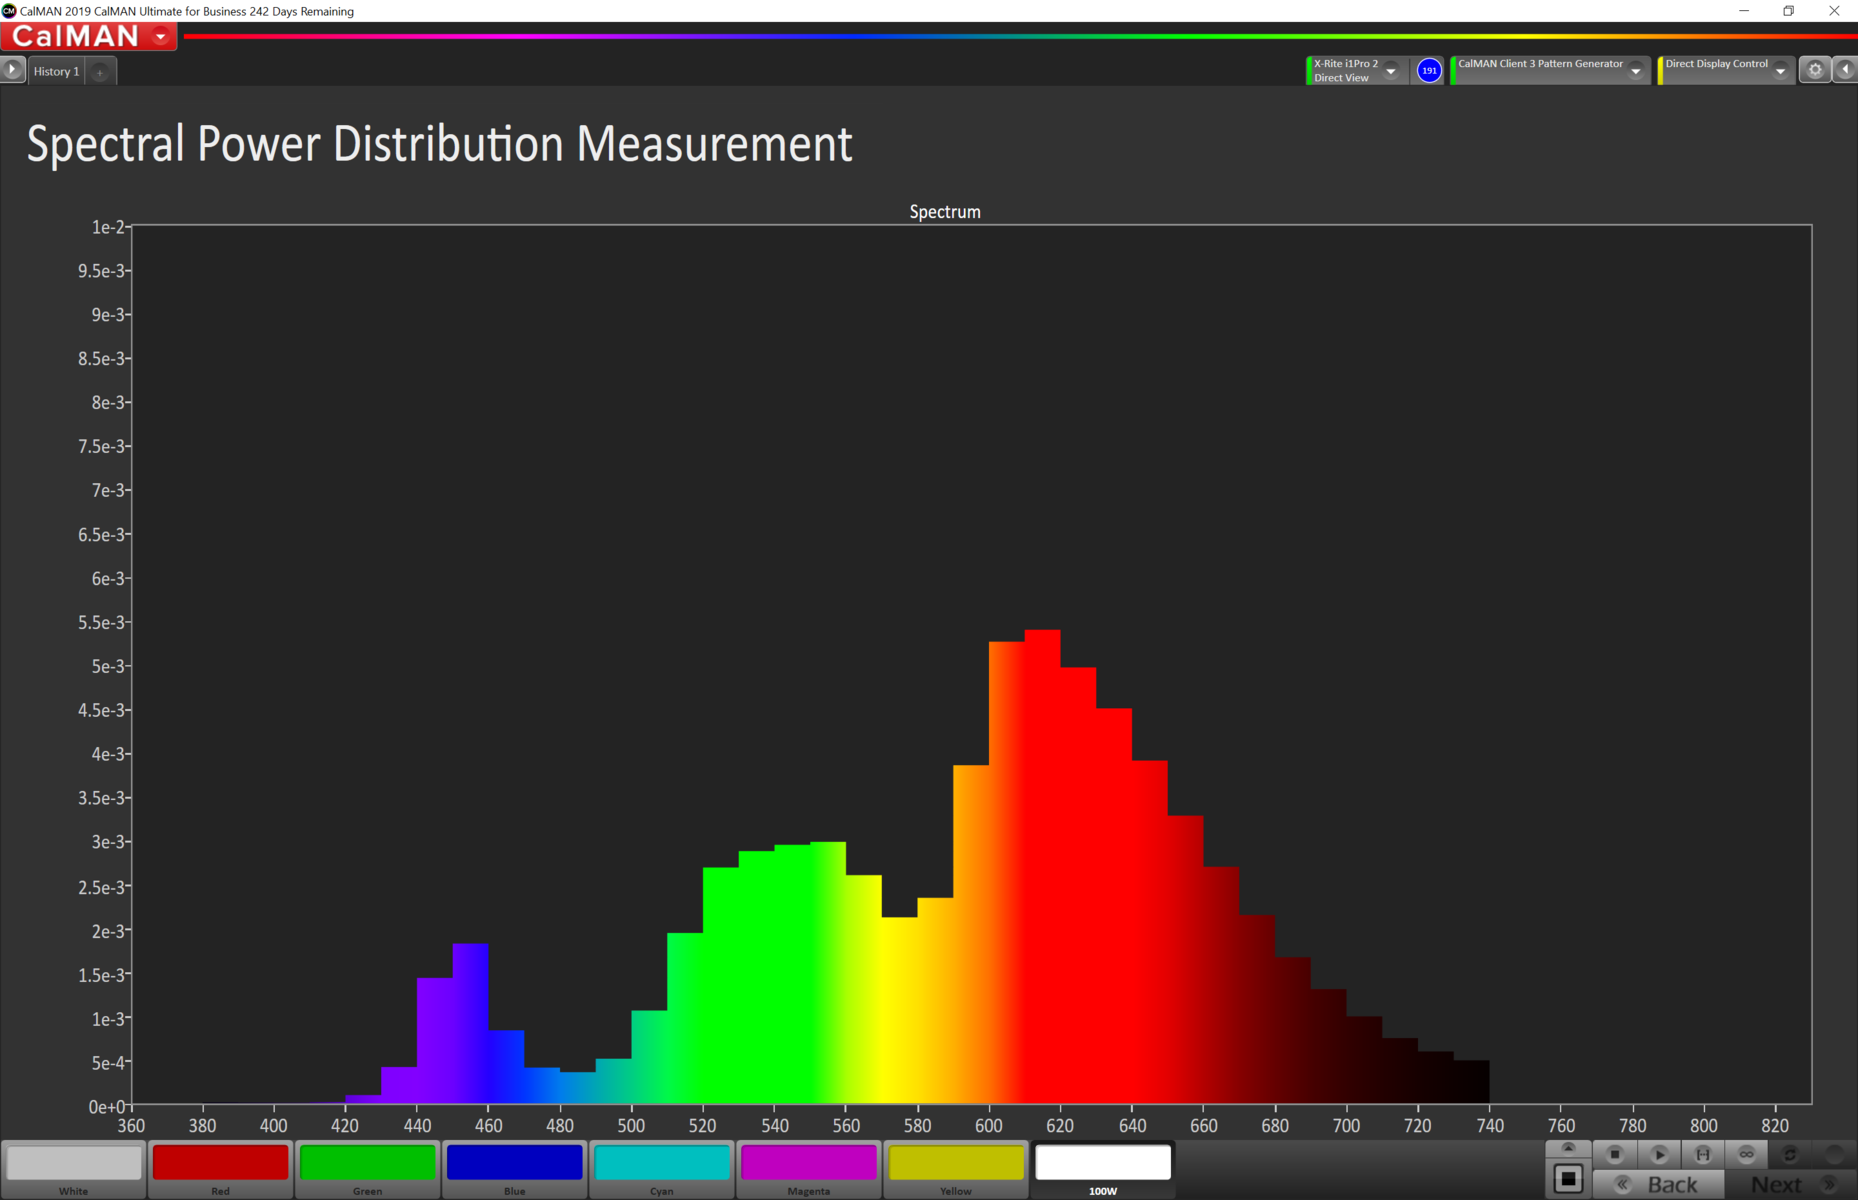
Task: Expand the left side panel arrow
Action: pos(12,70)
